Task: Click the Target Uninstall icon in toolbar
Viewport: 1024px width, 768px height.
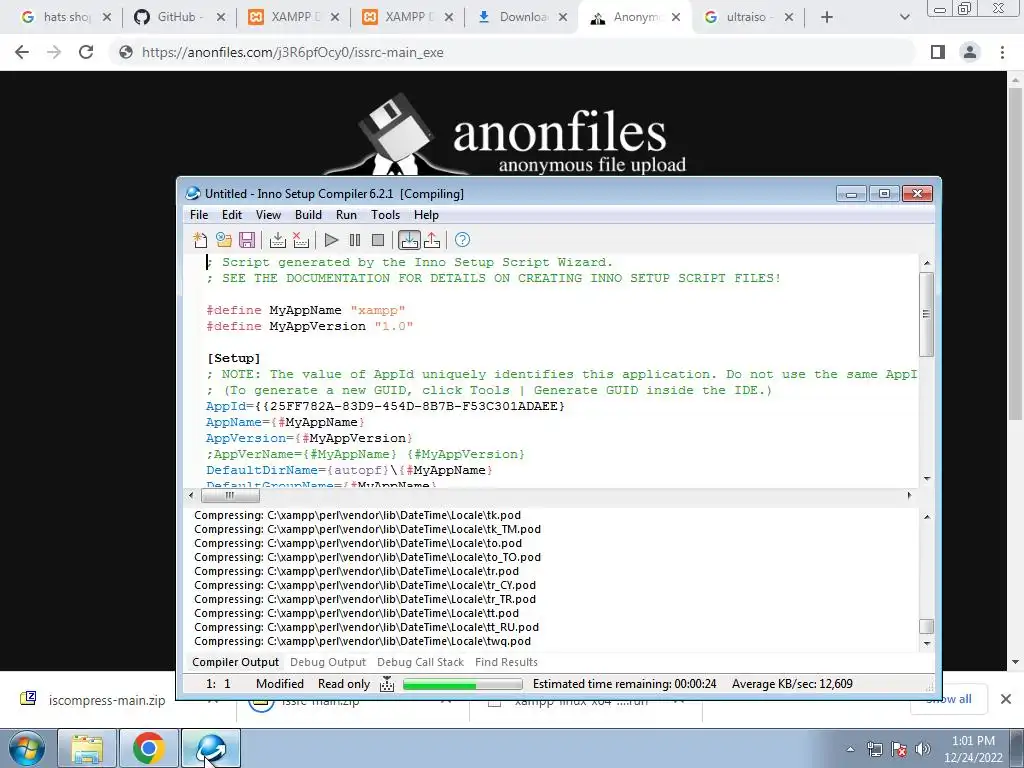Action: point(432,240)
